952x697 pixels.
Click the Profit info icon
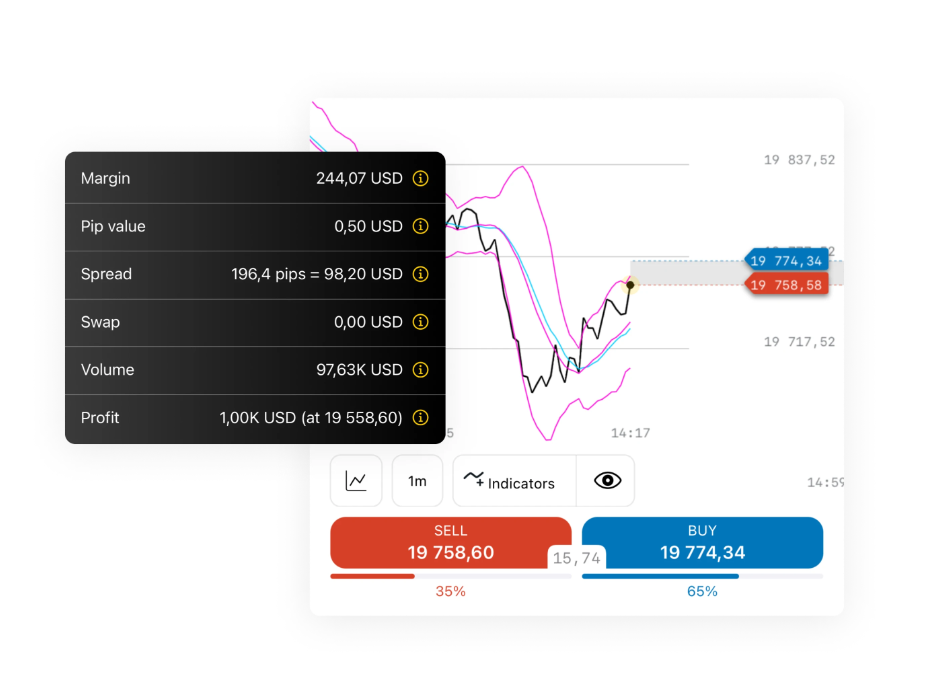pos(420,418)
